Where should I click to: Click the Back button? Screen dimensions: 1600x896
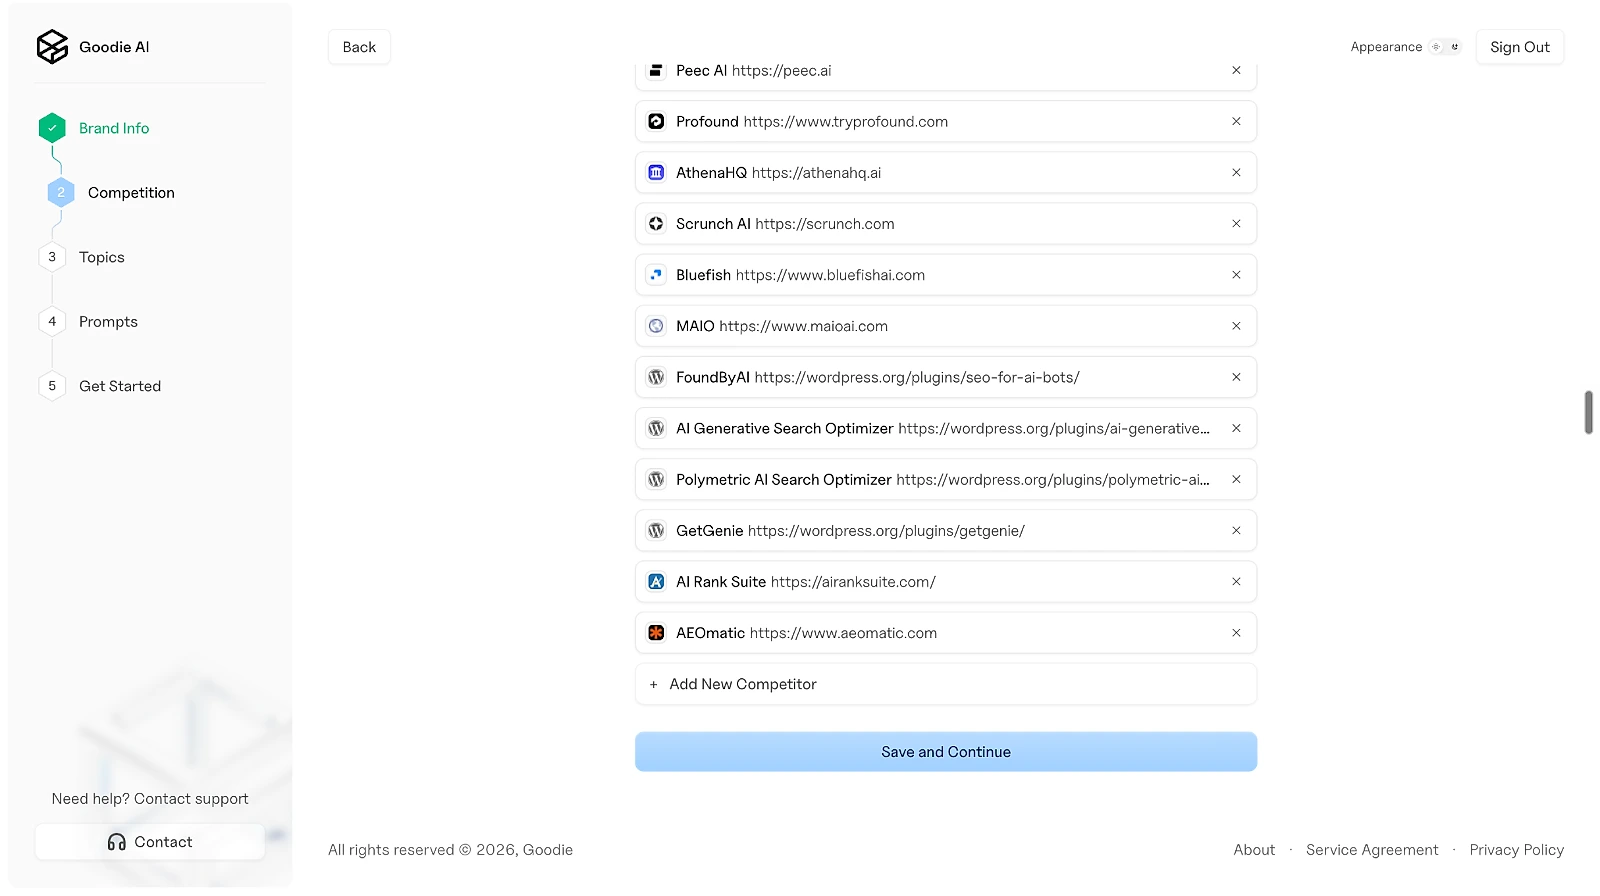pos(359,47)
